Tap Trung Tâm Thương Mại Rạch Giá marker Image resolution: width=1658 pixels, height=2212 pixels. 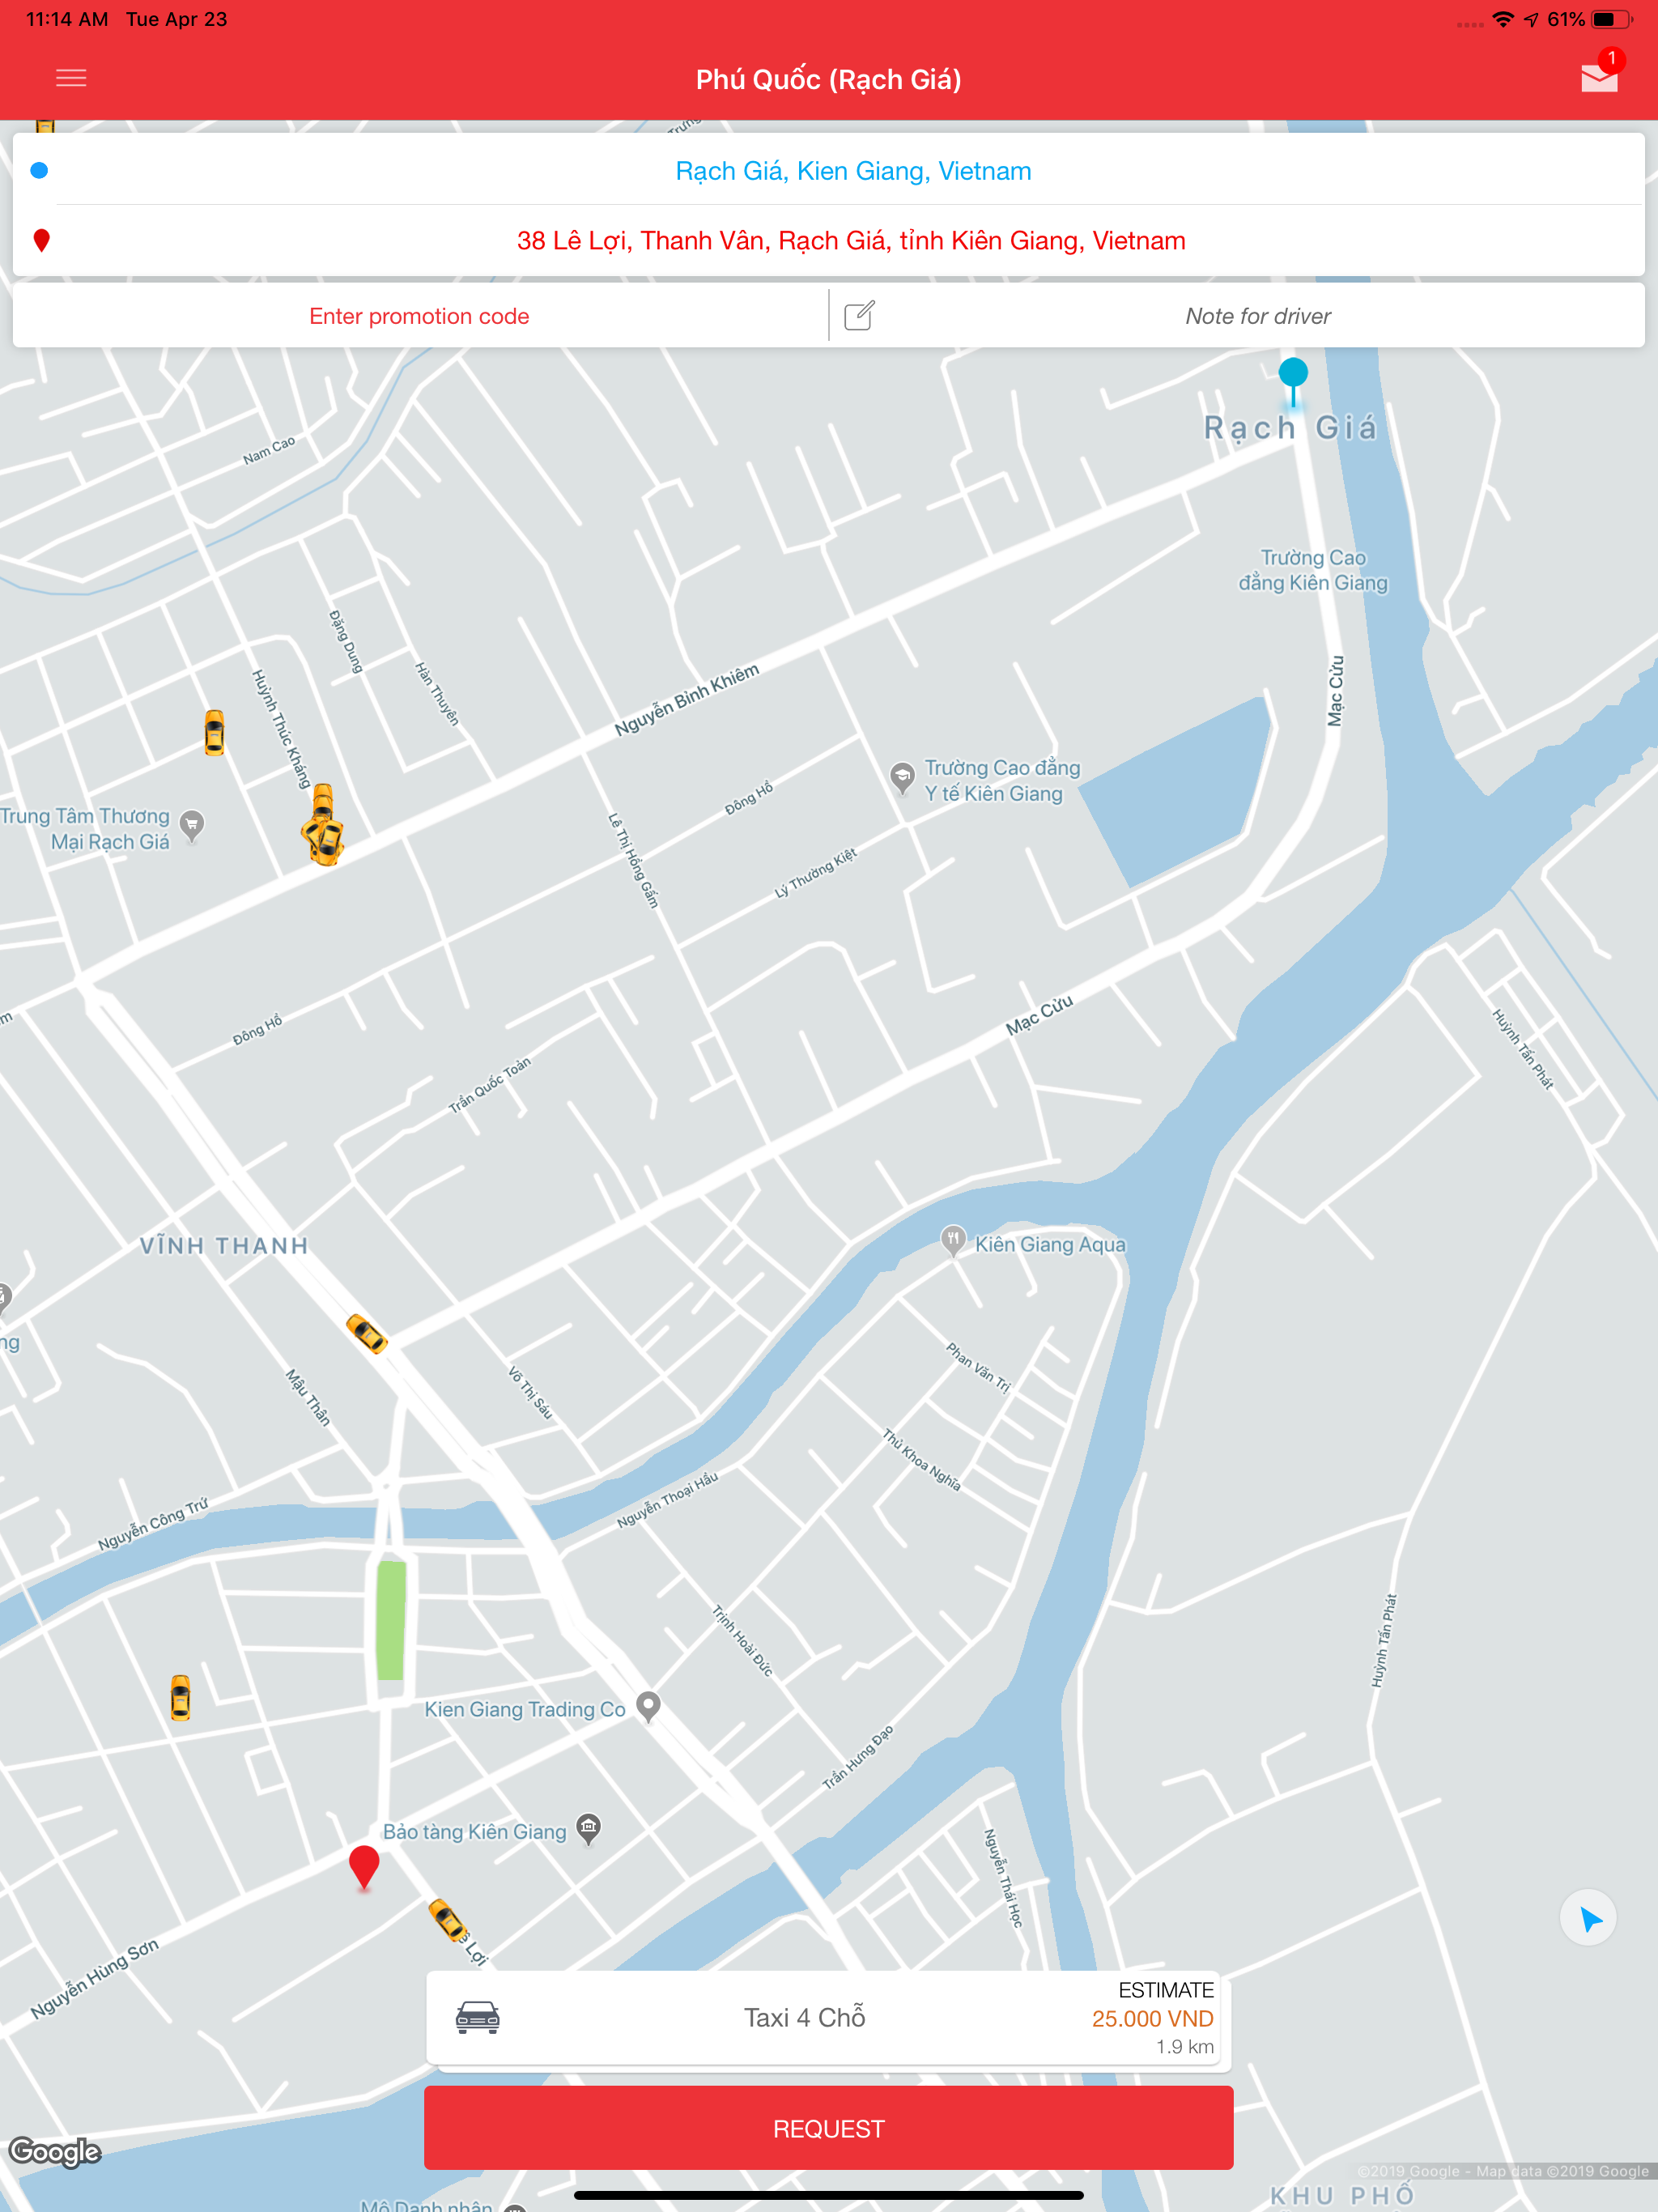click(192, 825)
